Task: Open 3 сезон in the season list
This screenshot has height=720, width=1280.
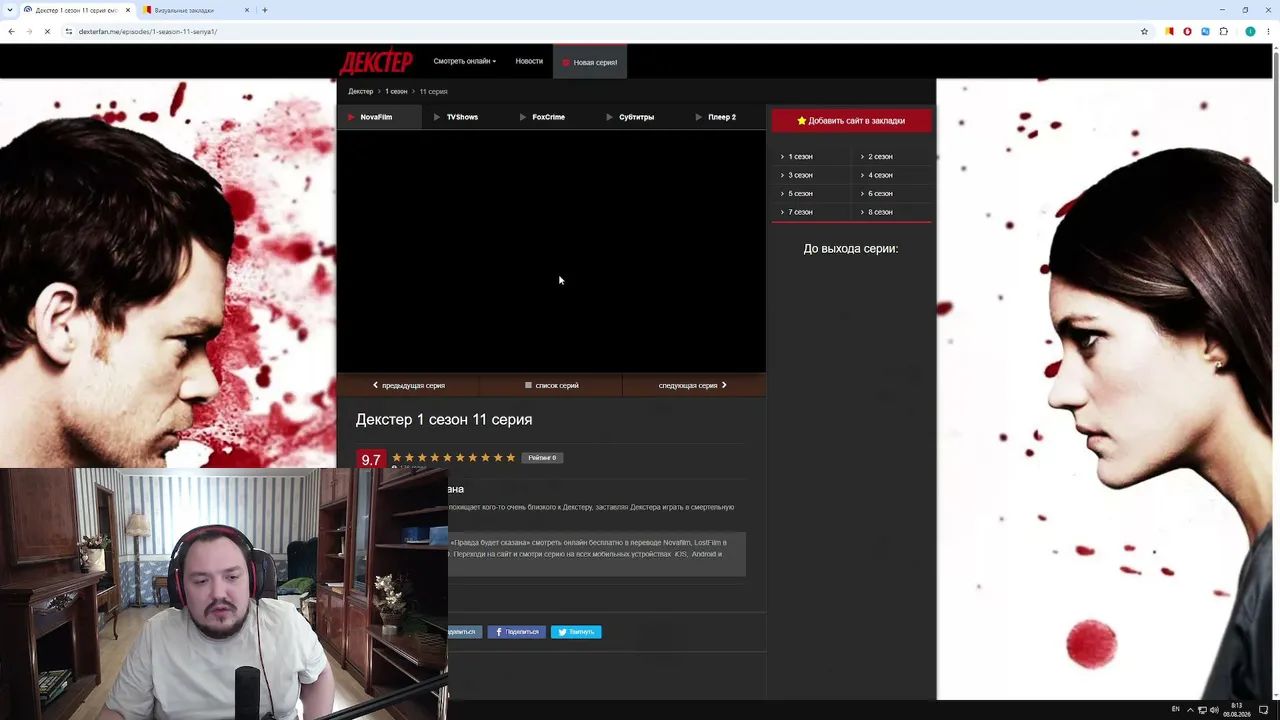Action: click(x=798, y=175)
